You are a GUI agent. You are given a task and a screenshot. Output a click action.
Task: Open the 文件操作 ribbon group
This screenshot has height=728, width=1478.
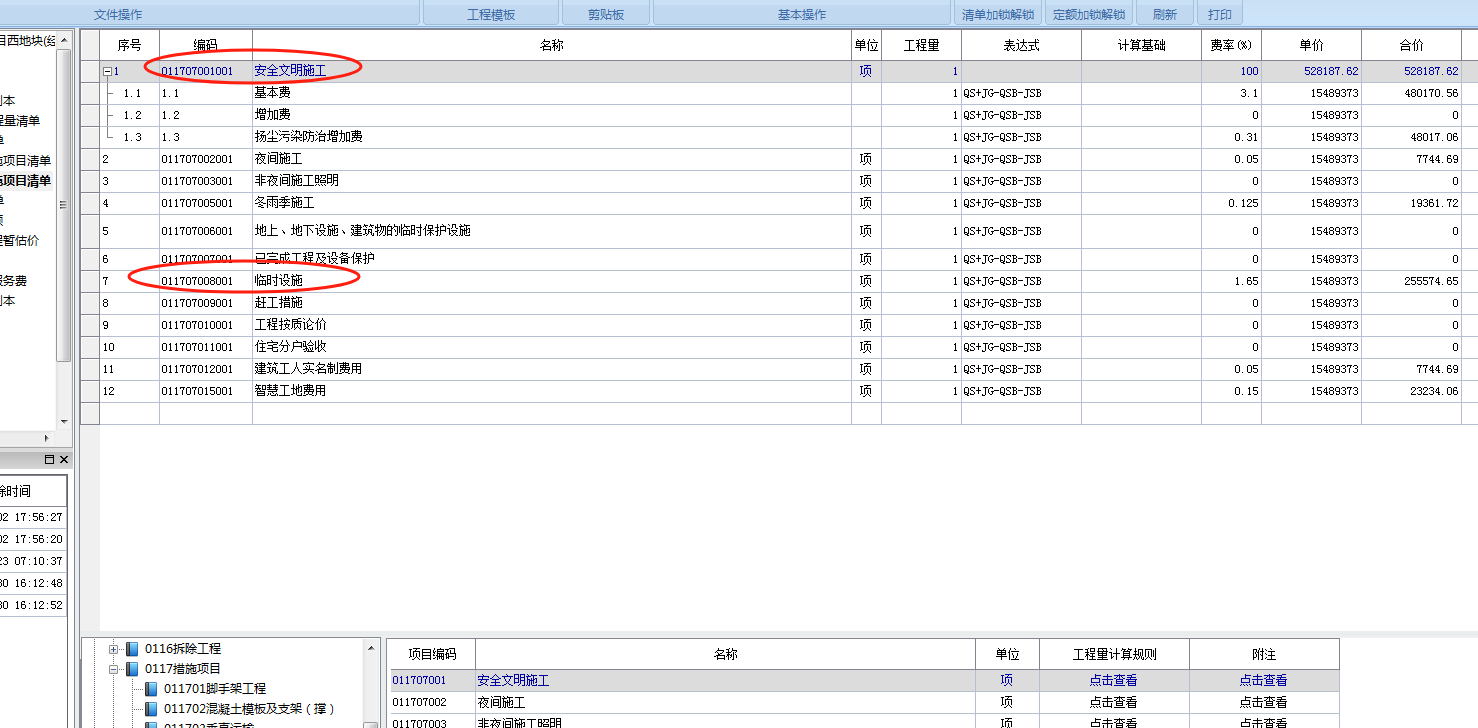[118, 14]
